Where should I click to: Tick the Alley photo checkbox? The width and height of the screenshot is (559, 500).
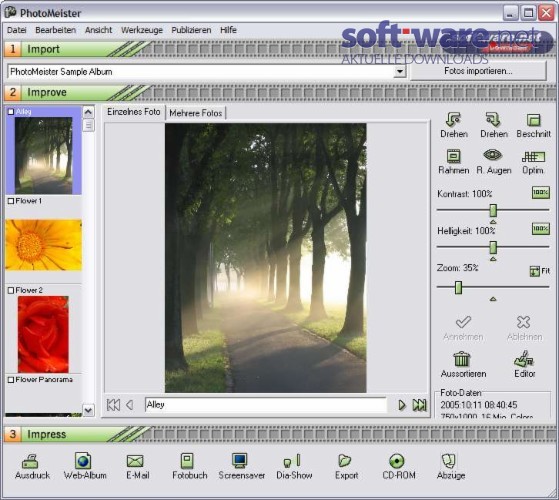(11, 112)
